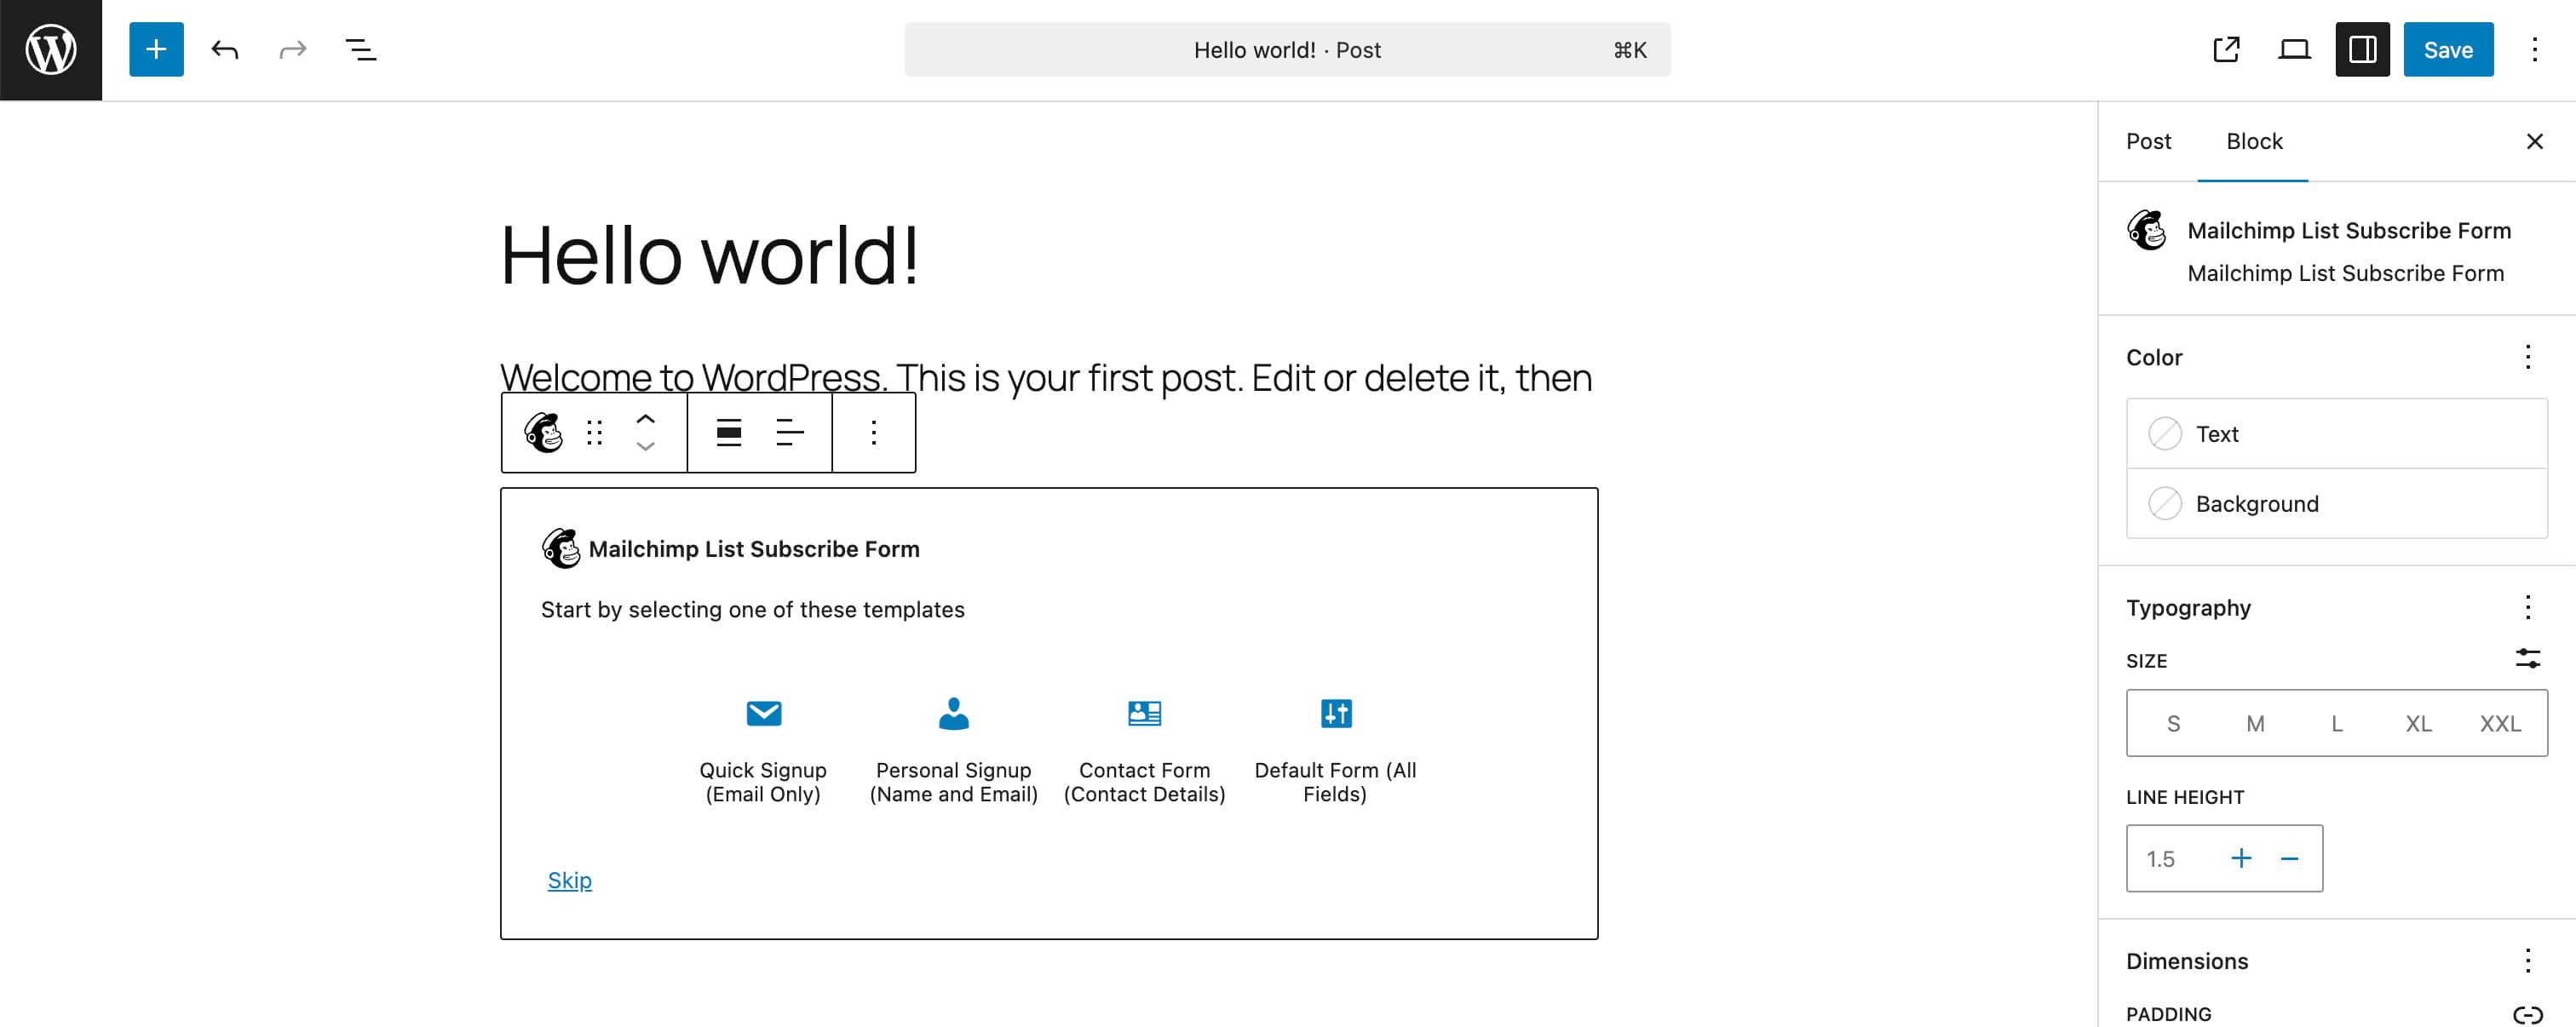Click the Hello world! post title

tap(709, 255)
